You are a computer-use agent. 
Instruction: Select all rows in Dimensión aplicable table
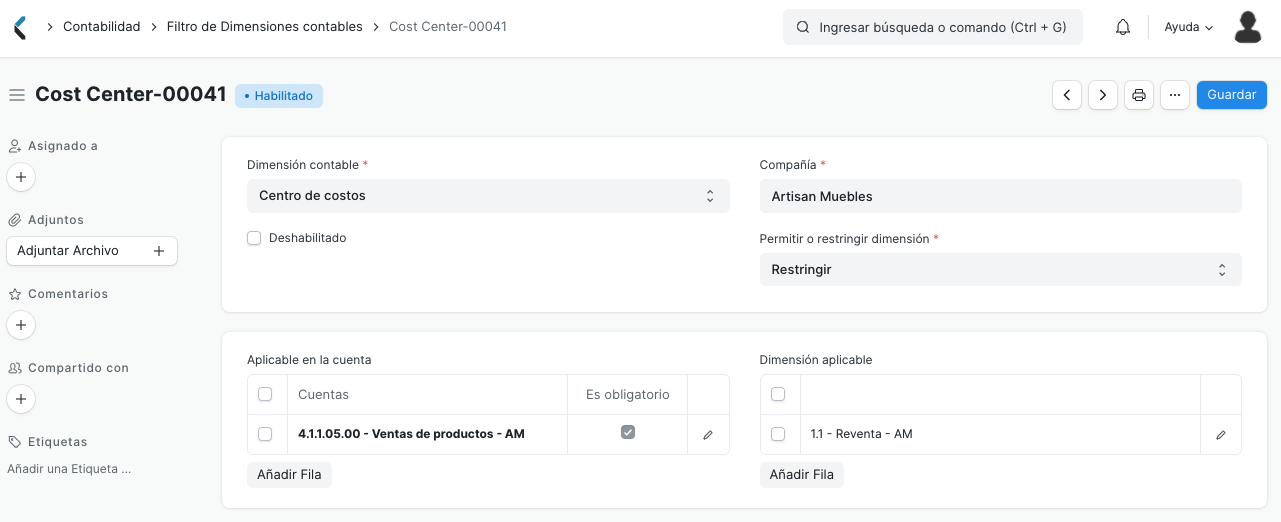click(x=778, y=394)
